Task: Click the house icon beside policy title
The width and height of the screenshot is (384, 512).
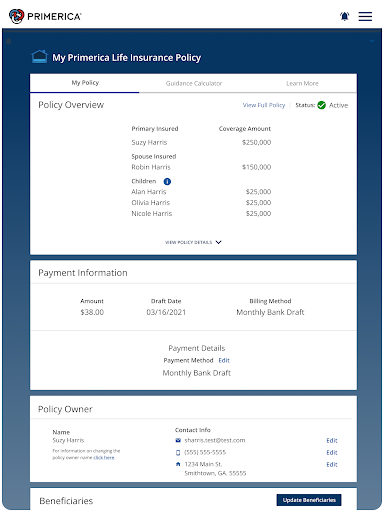Action: (39, 56)
